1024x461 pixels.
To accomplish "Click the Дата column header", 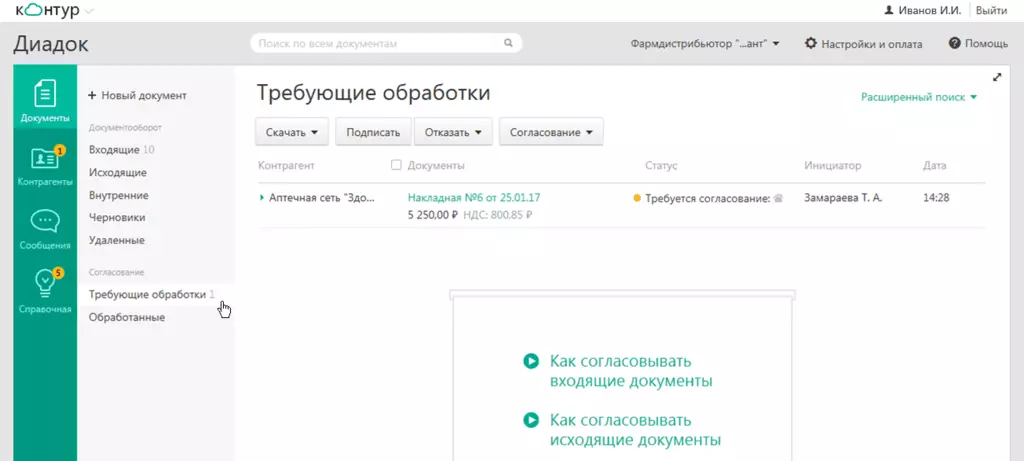I will [x=935, y=166].
